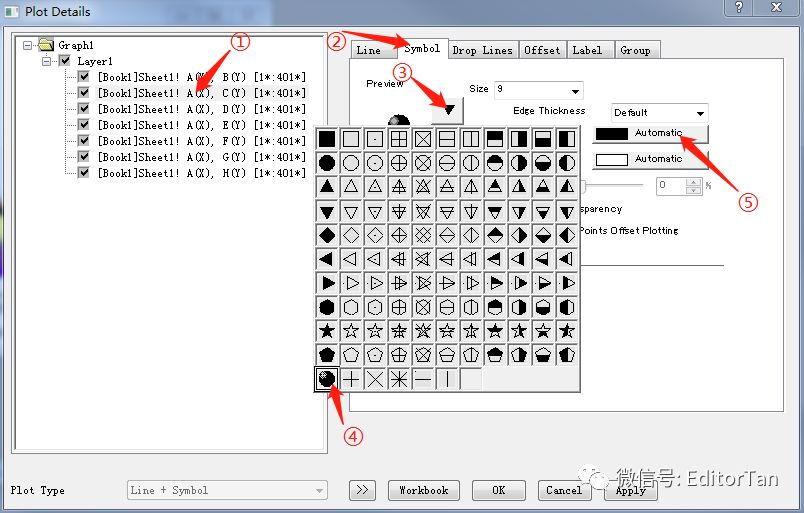This screenshot has width=804, height=513.
Task: Toggle the C(Y) plot checkbox
Action: (84, 93)
